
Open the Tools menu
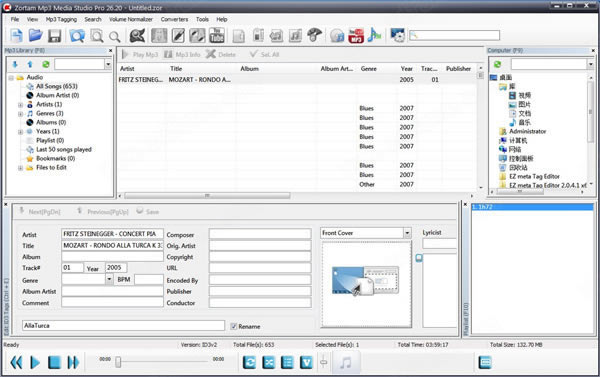(202, 19)
